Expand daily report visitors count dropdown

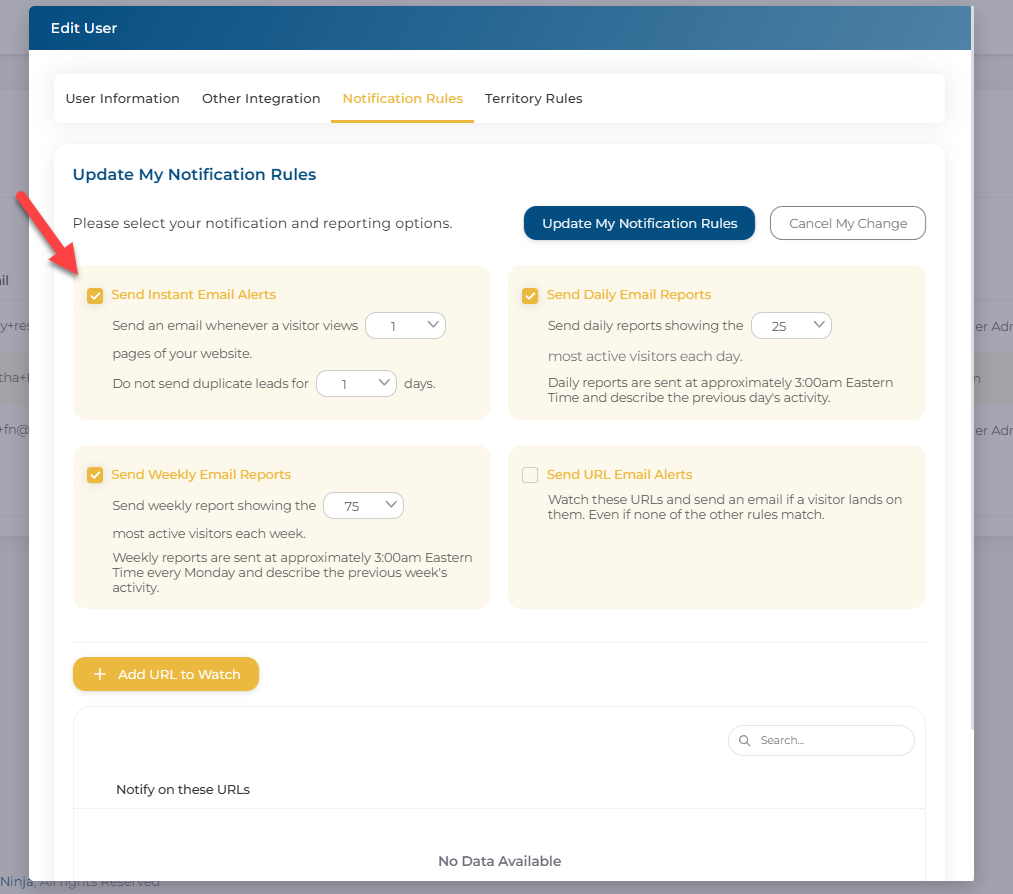791,325
